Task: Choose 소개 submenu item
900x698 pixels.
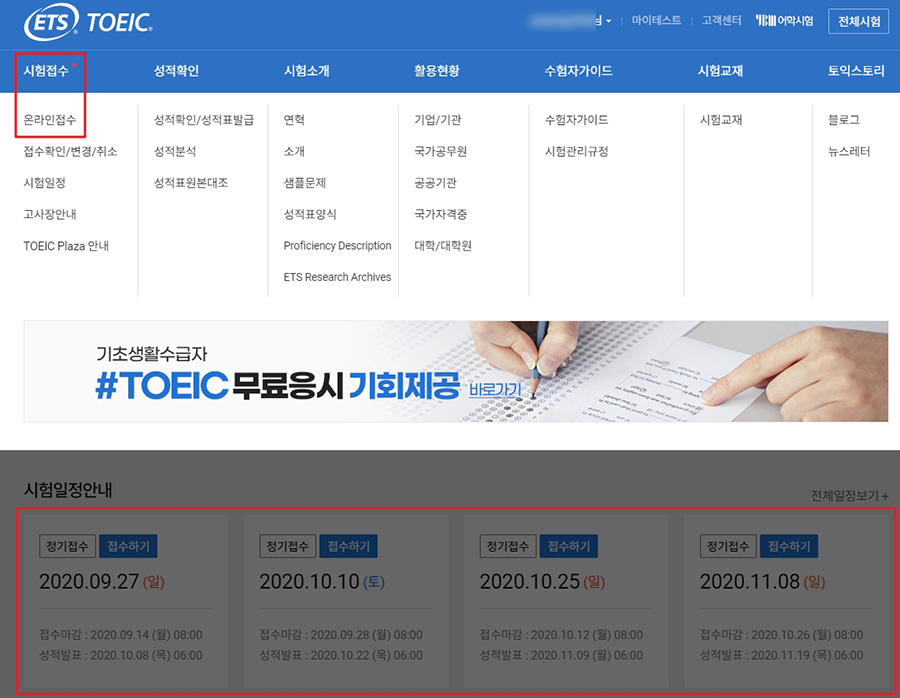Action: click(x=294, y=151)
